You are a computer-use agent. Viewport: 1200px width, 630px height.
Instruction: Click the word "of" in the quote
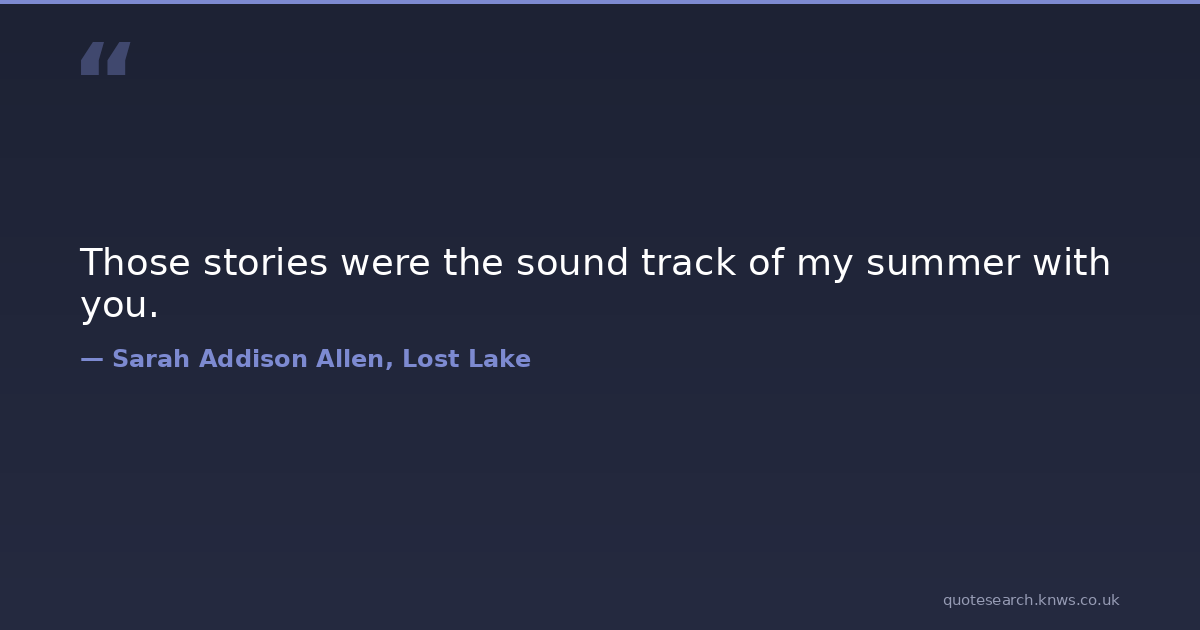point(765,263)
